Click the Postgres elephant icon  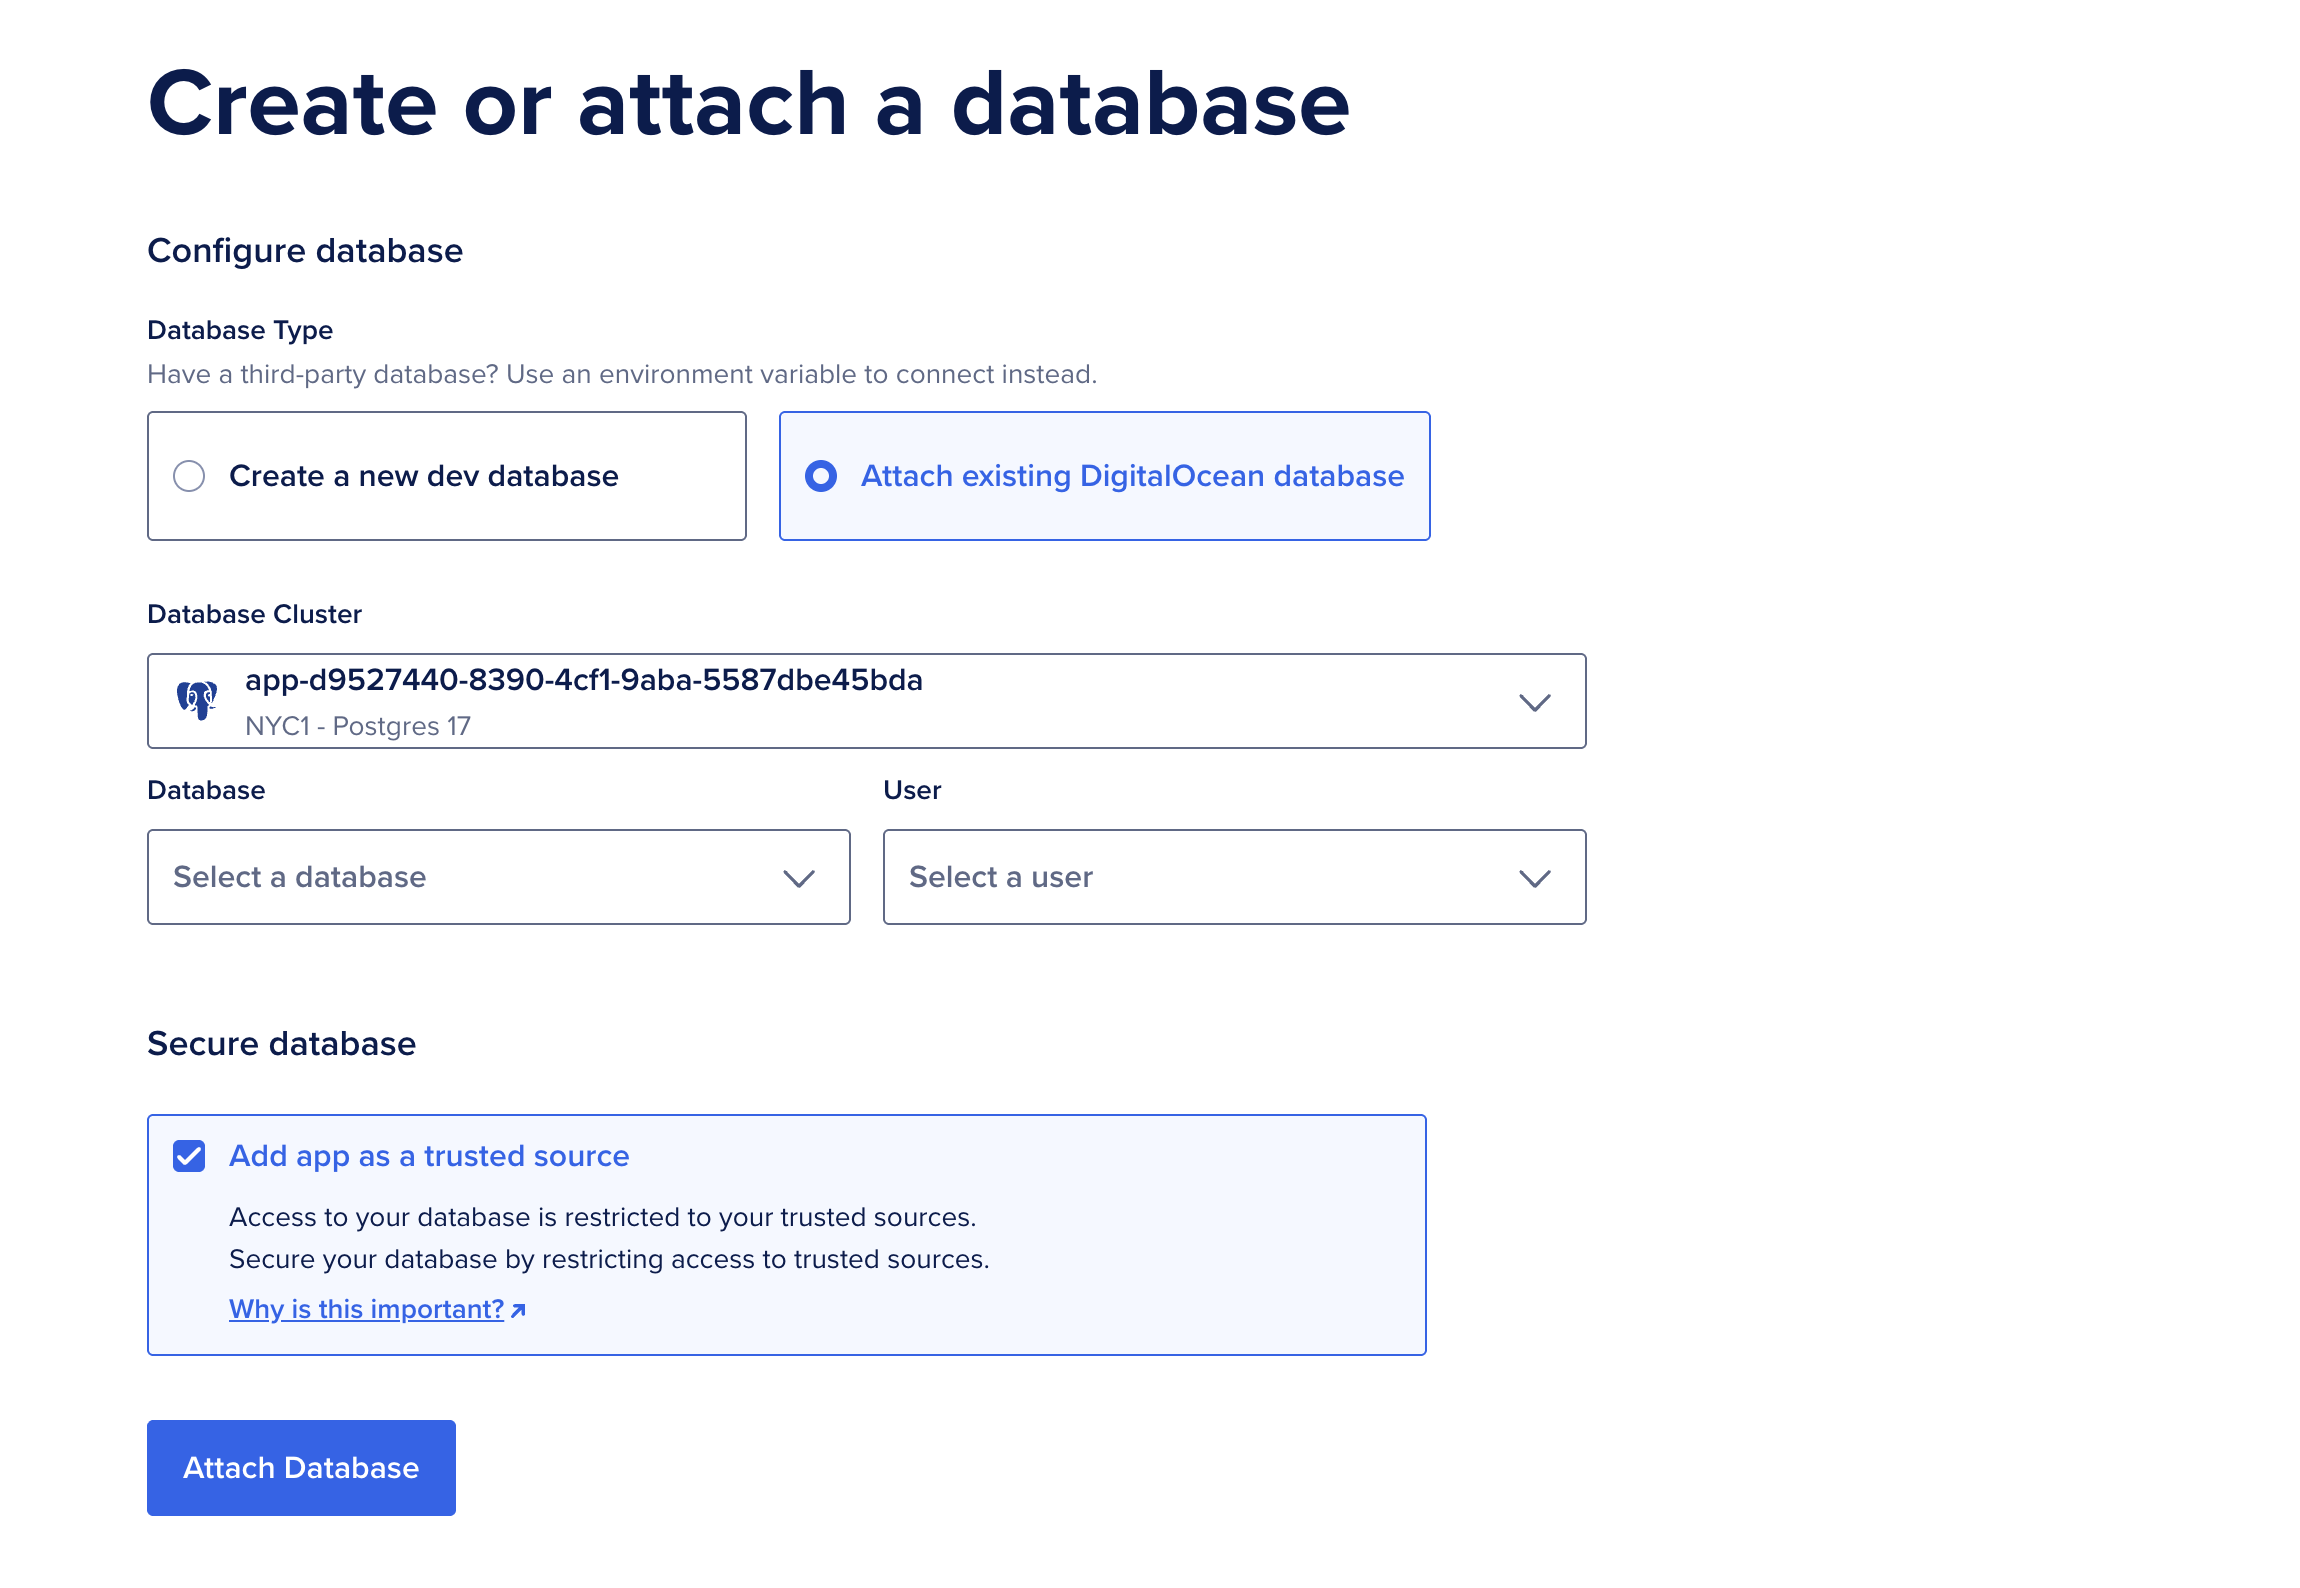tap(196, 700)
